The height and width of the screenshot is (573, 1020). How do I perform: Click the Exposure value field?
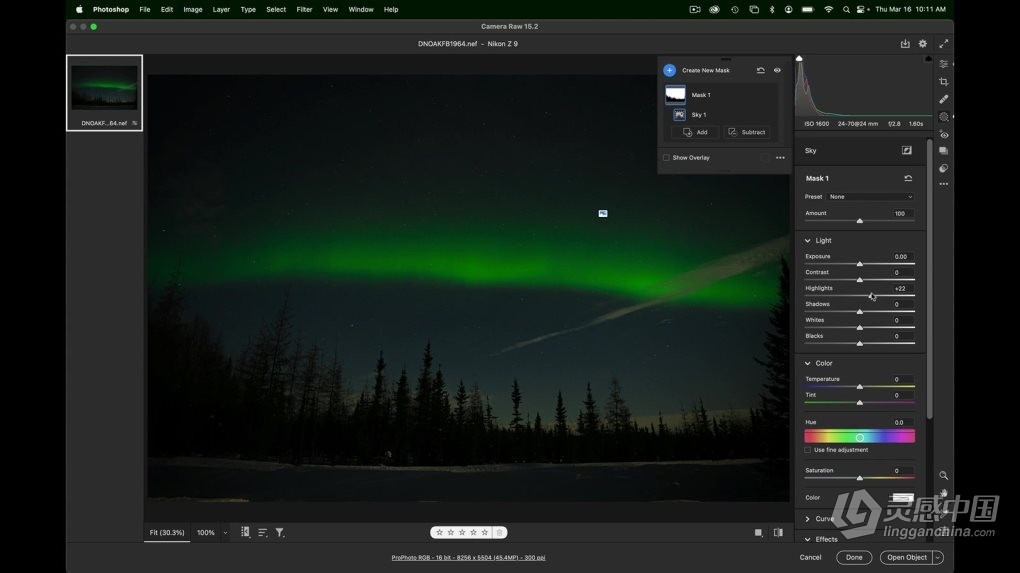pyautogui.click(x=901, y=256)
